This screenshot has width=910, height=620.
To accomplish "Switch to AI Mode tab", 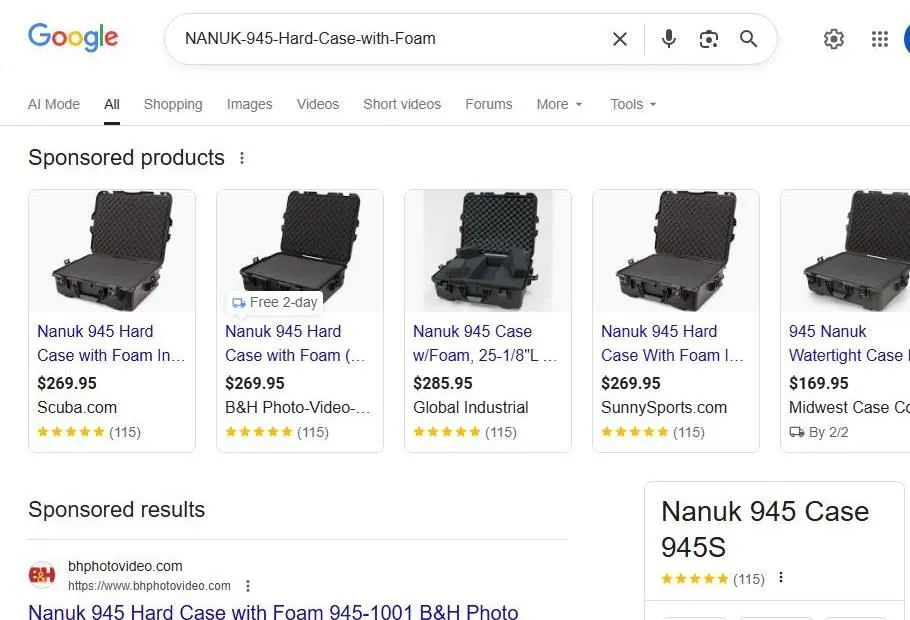I will [54, 104].
